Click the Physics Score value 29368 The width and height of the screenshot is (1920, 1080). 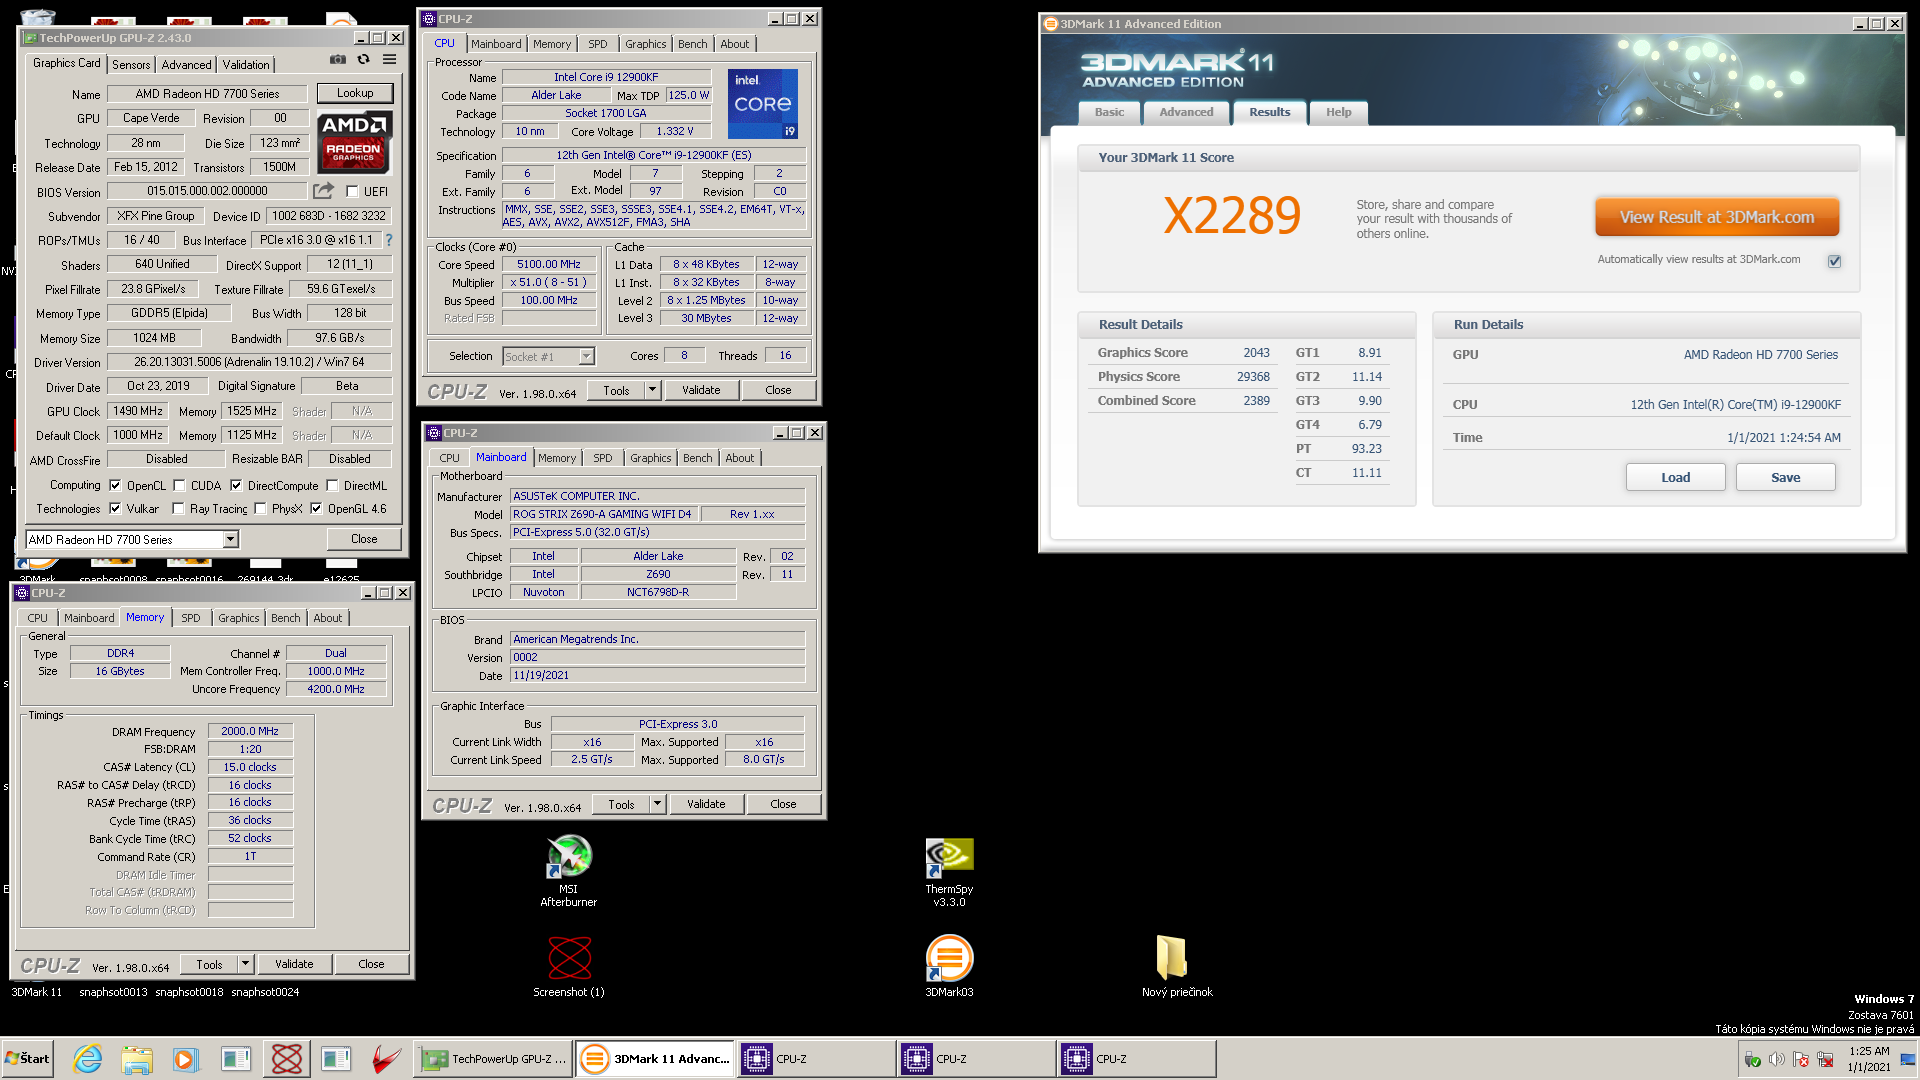click(x=1253, y=377)
